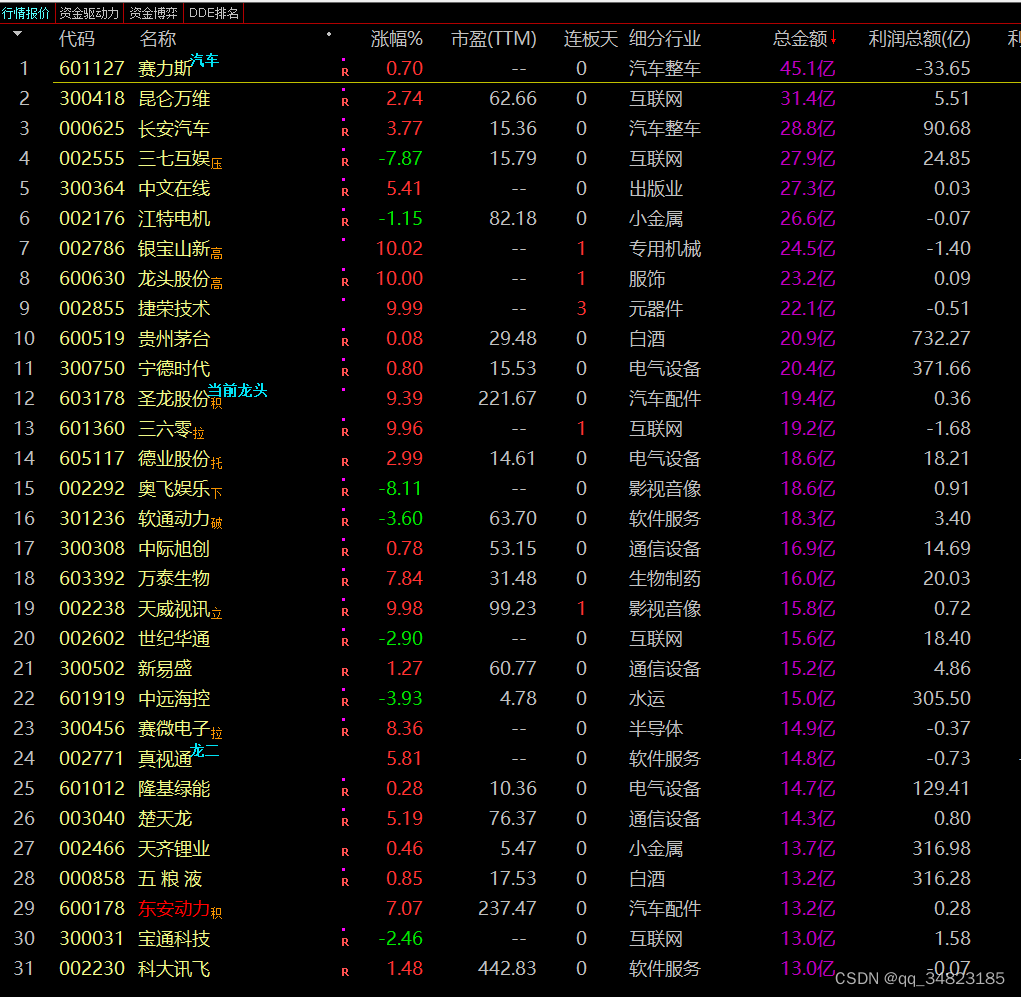Viewport: 1021px width, 997px height.
Task: Click the 龙二 tag beside 真视通
Action: pos(204,750)
